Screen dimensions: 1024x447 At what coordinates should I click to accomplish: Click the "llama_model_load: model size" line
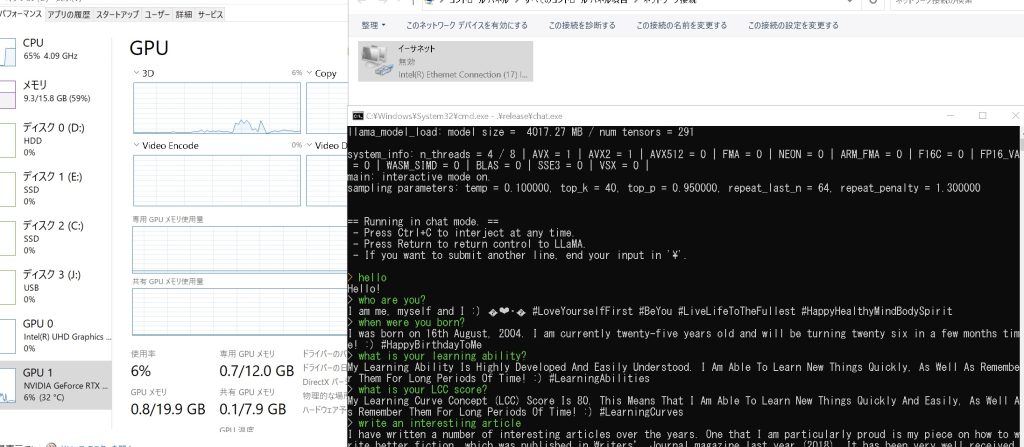520,132
